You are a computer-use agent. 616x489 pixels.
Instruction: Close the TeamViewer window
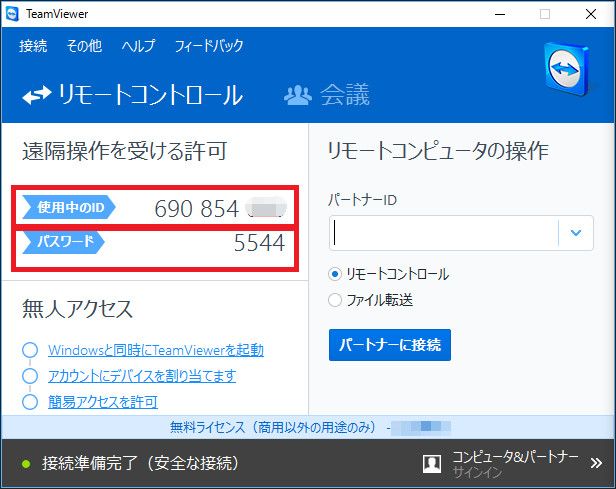(591, 14)
